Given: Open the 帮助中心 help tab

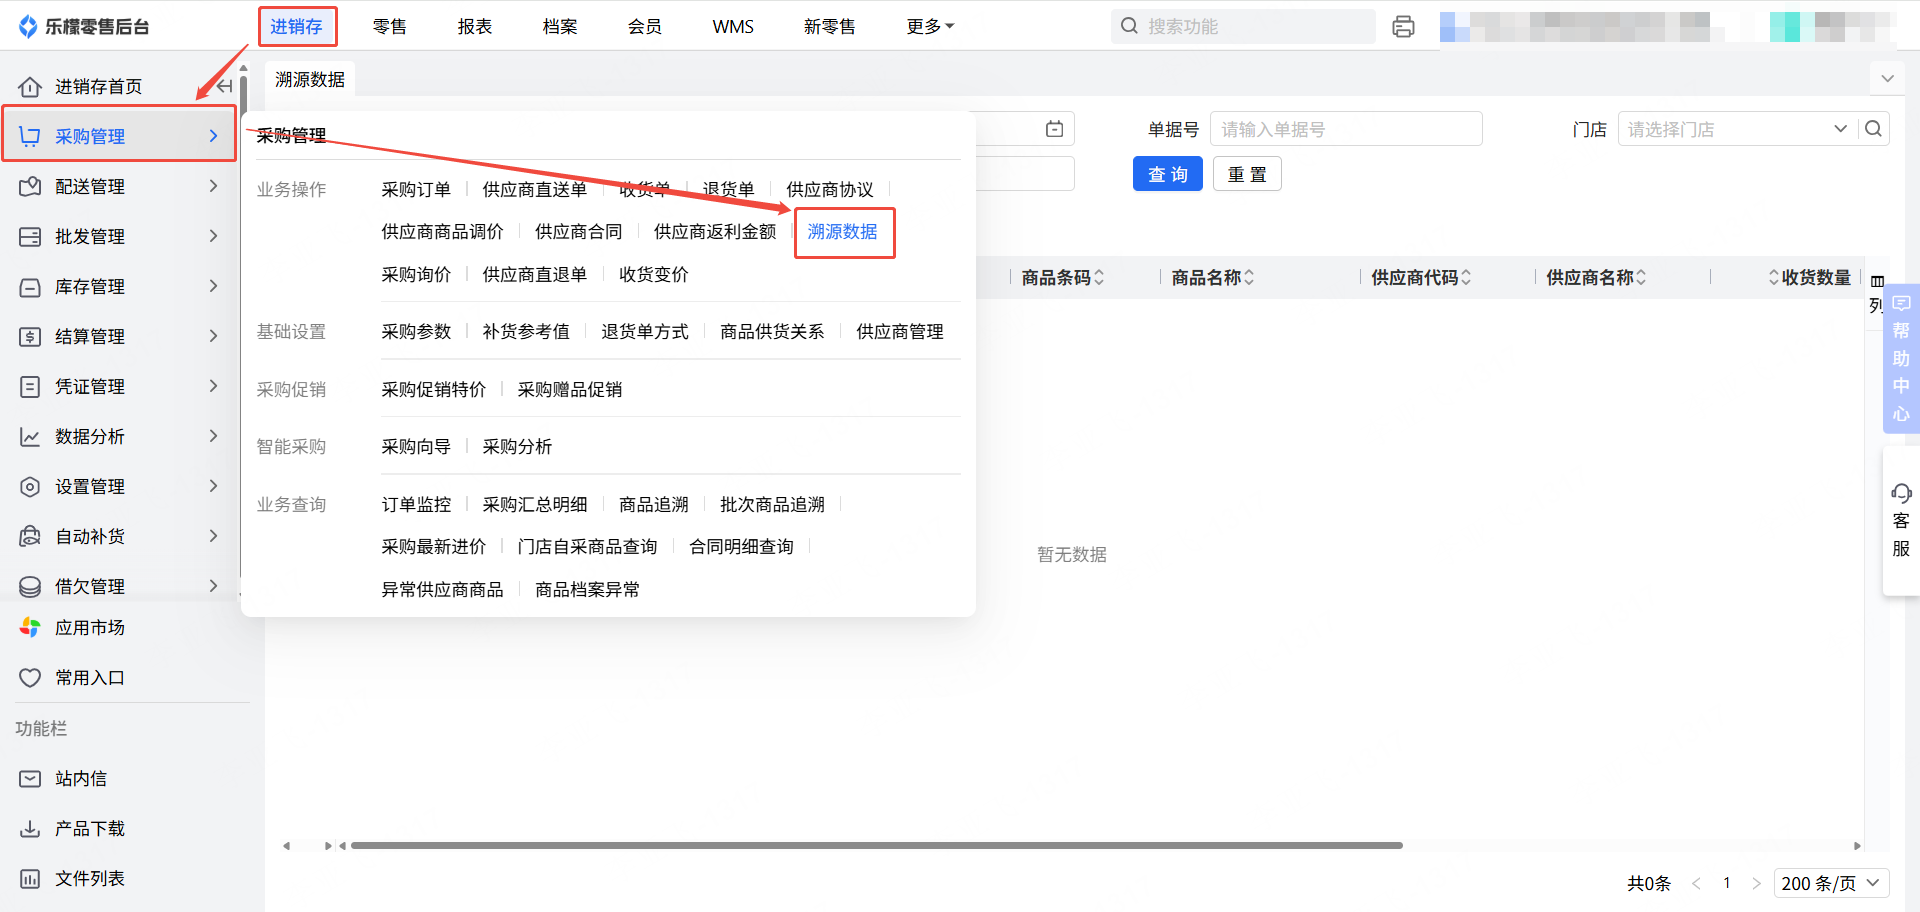Looking at the screenshot, I should [x=1901, y=358].
